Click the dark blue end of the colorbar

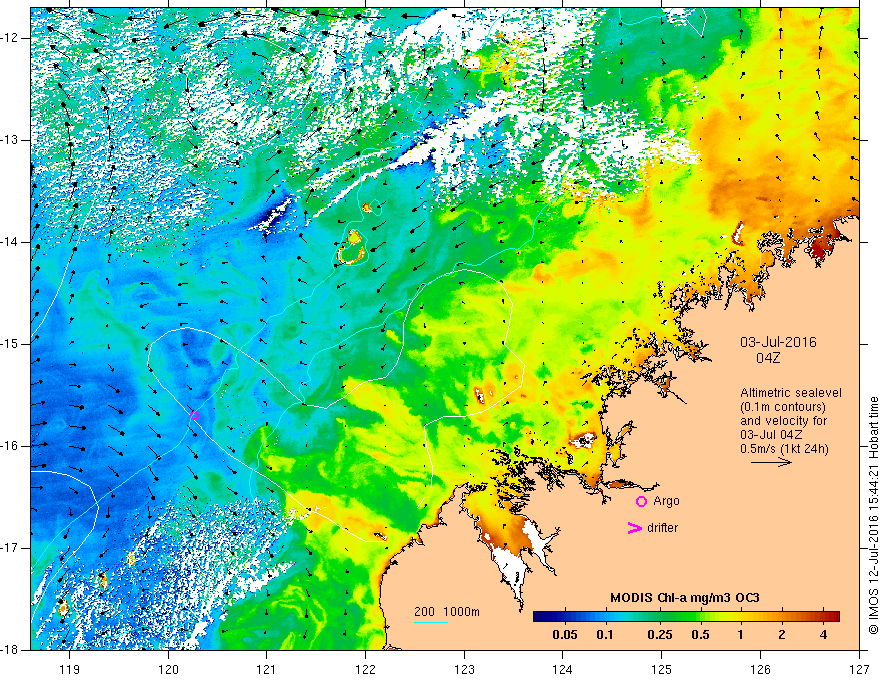(x=542, y=617)
